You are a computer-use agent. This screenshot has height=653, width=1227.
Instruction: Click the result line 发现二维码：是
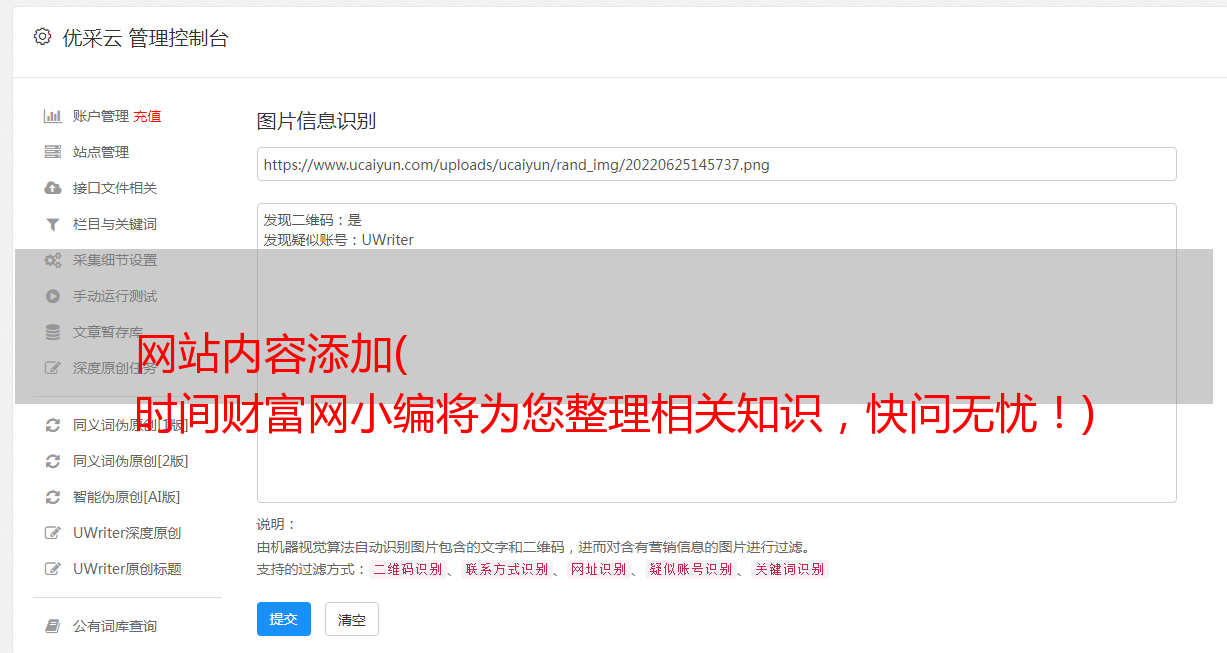pyautogui.click(x=313, y=220)
